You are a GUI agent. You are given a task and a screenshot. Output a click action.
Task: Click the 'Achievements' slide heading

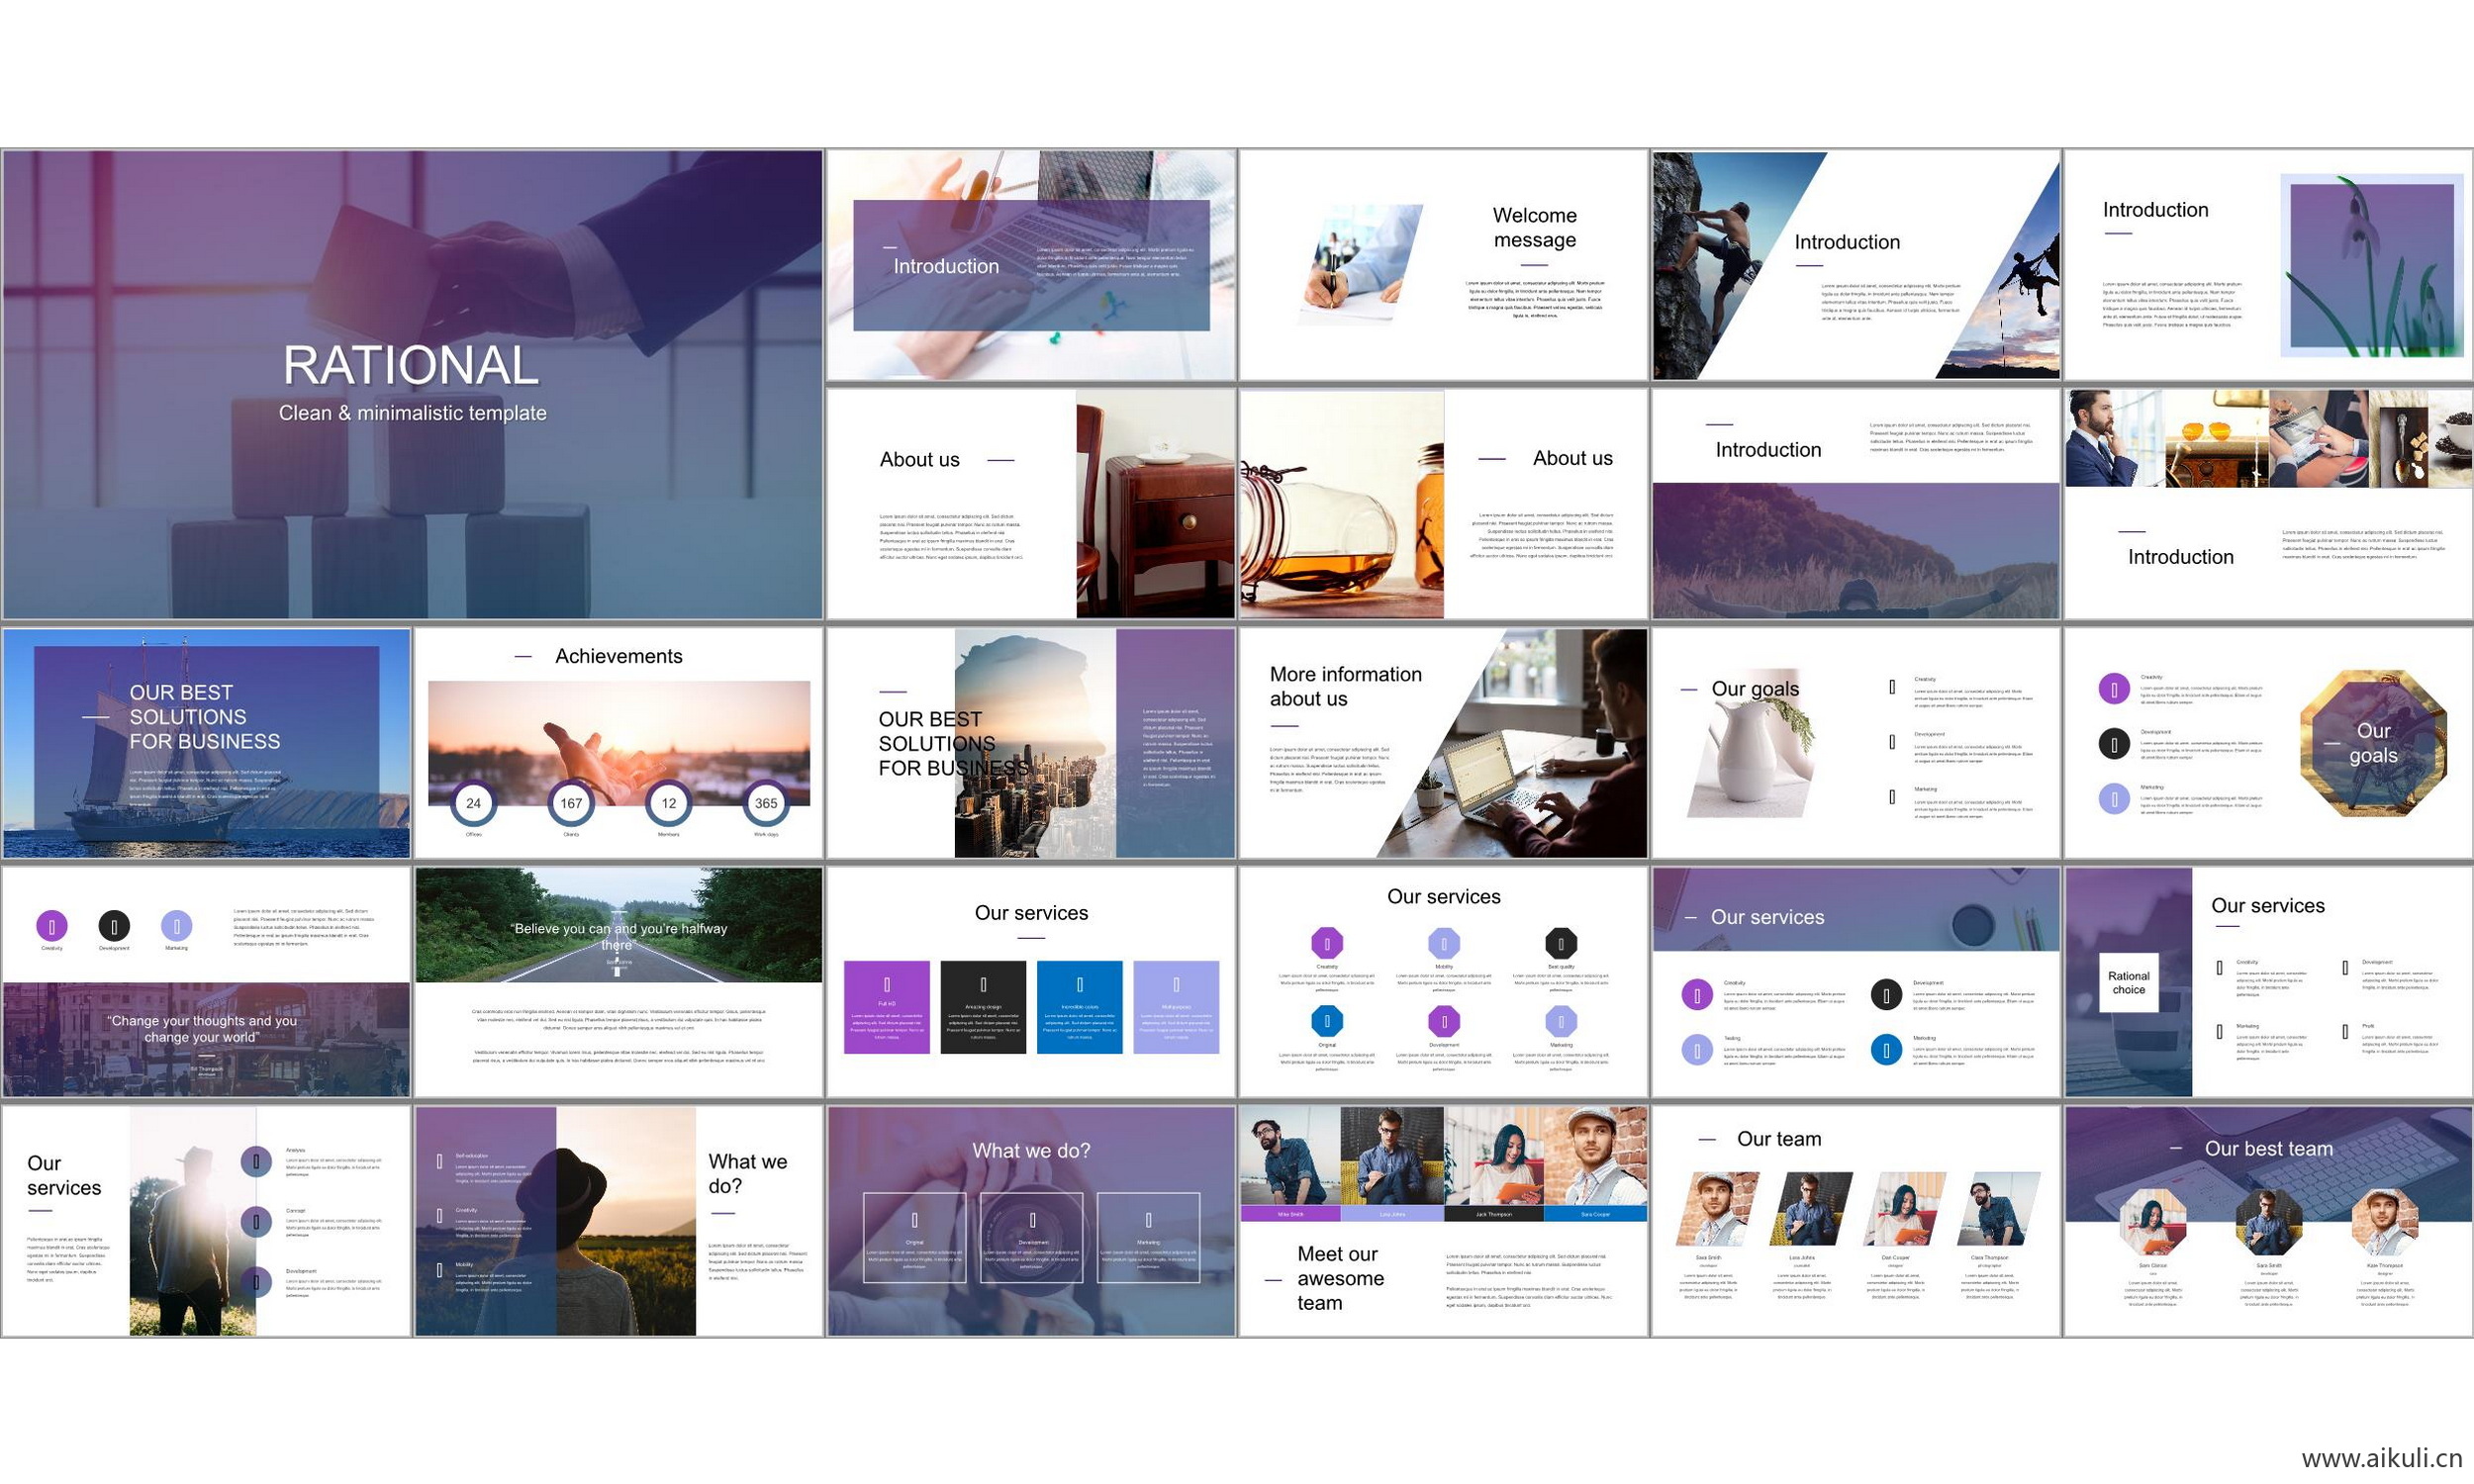click(618, 656)
